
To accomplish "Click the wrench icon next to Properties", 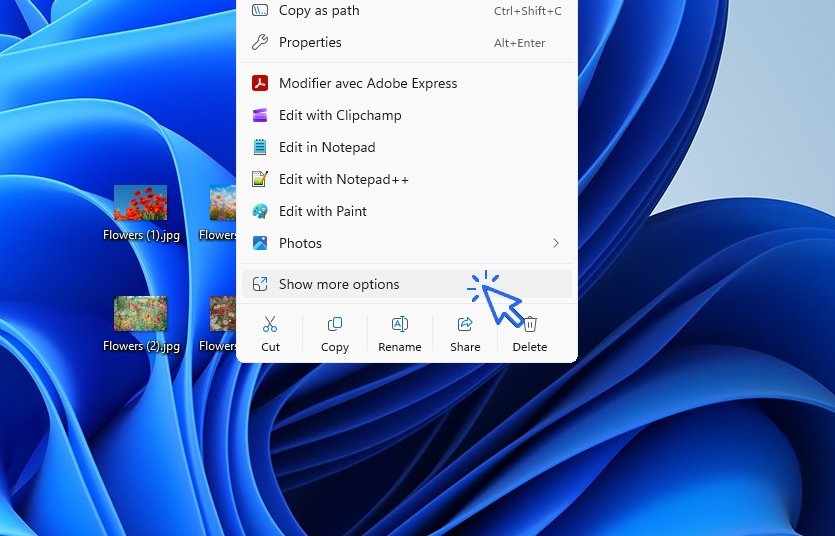I will pyautogui.click(x=260, y=43).
